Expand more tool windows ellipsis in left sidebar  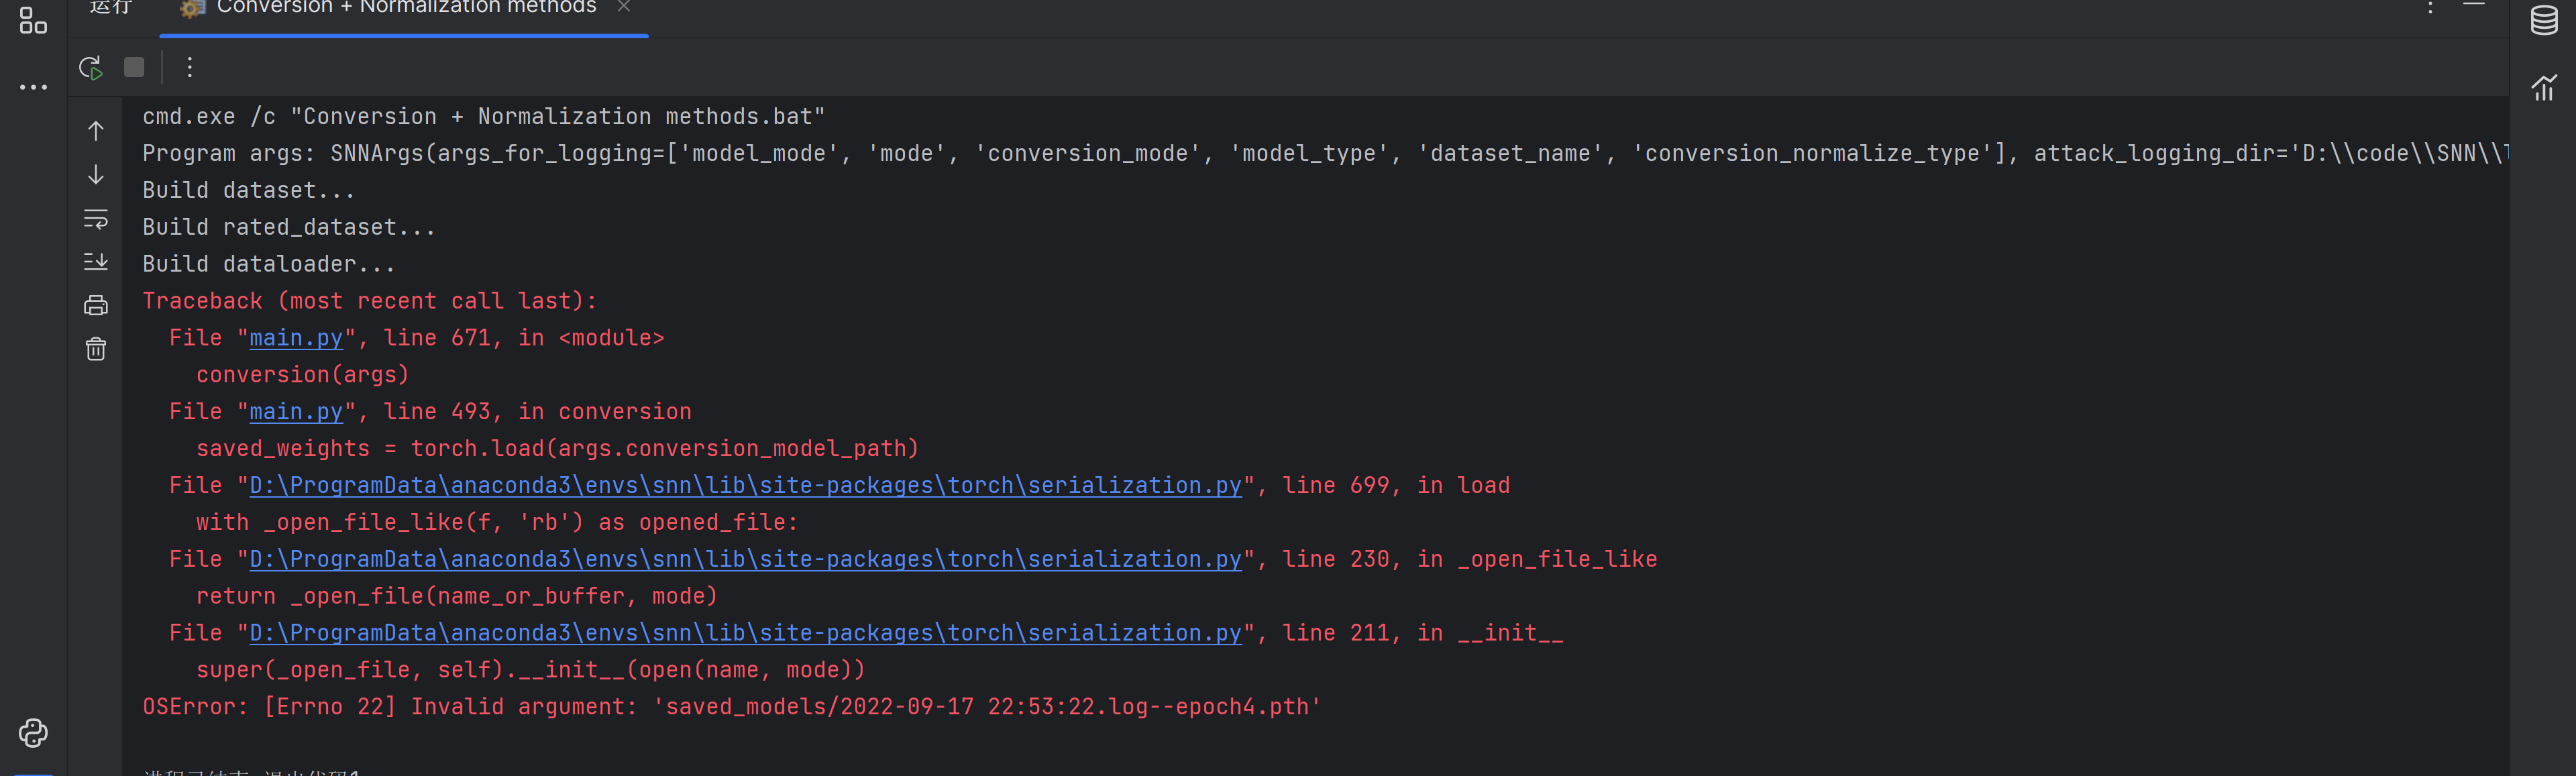coord(33,88)
